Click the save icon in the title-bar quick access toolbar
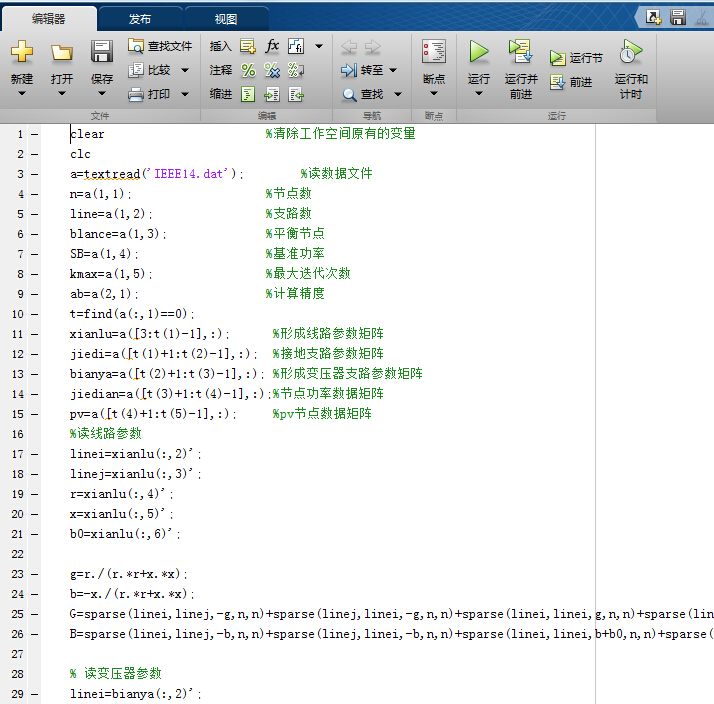 pos(678,17)
